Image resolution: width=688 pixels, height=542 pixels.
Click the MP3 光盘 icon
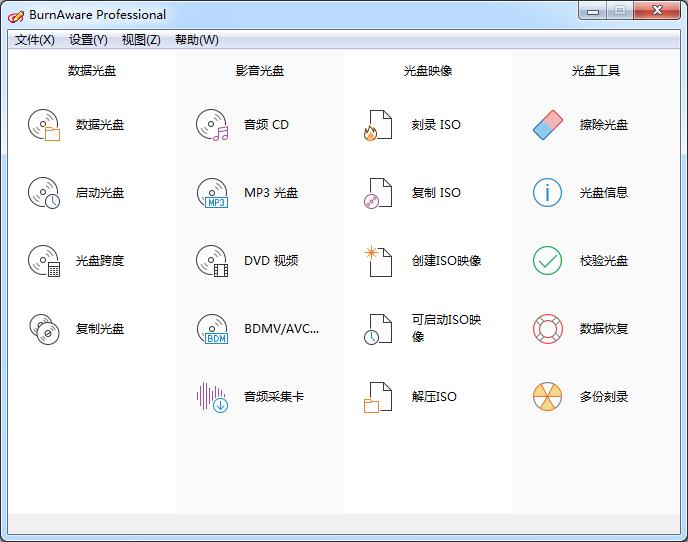[x=212, y=193]
